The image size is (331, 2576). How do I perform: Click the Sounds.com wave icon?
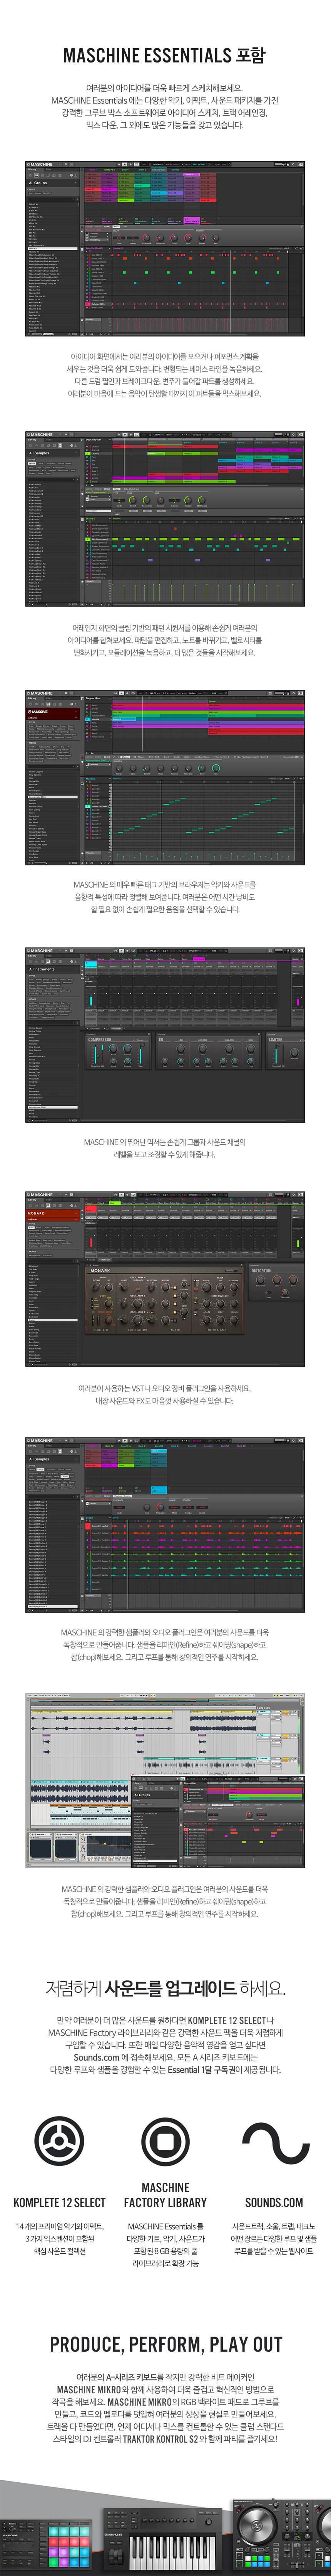click(275, 2143)
